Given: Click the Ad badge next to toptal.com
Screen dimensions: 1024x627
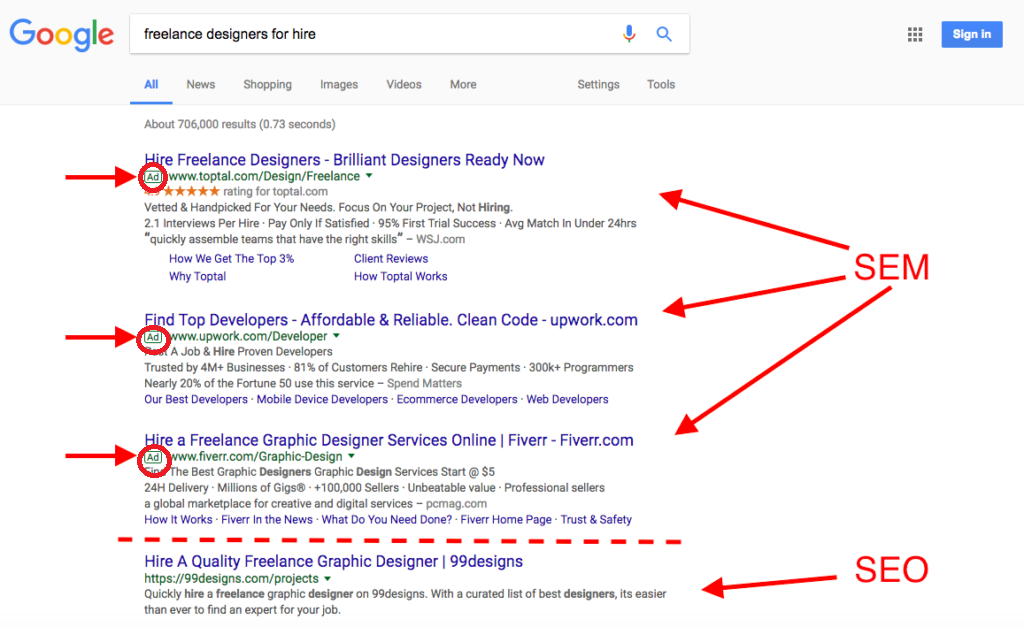Looking at the screenshot, I should [153, 177].
